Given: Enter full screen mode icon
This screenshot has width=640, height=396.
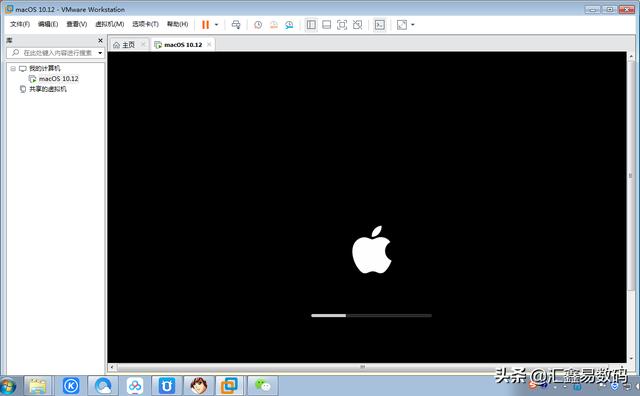Looking at the screenshot, I should pos(342,25).
